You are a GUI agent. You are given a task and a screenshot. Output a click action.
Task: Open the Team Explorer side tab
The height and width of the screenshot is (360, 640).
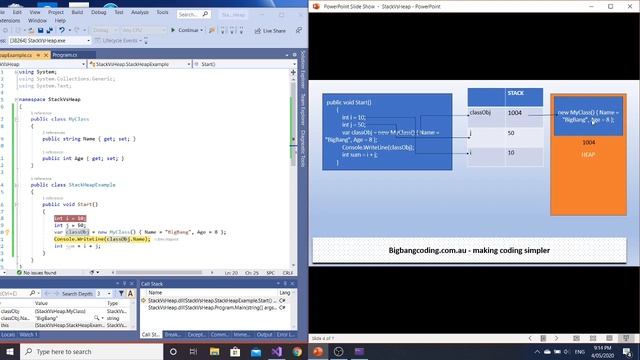click(x=303, y=109)
